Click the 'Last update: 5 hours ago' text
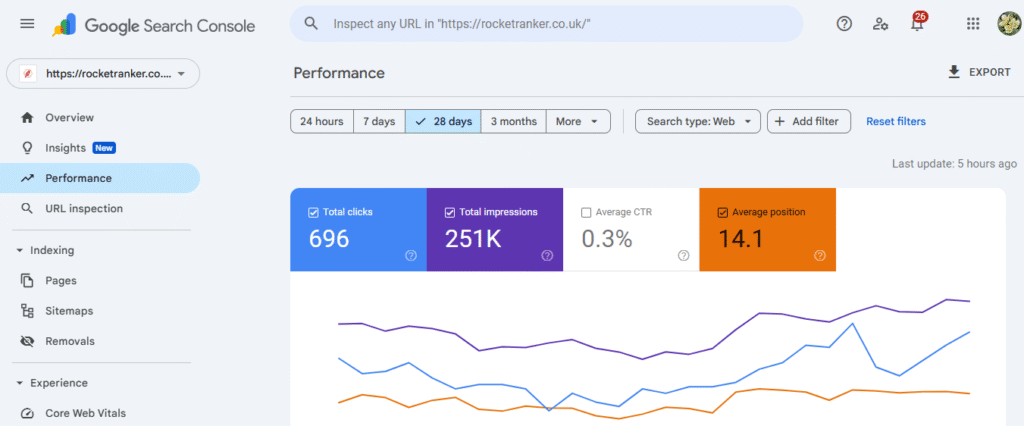The height and width of the screenshot is (426, 1024). click(954, 163)
